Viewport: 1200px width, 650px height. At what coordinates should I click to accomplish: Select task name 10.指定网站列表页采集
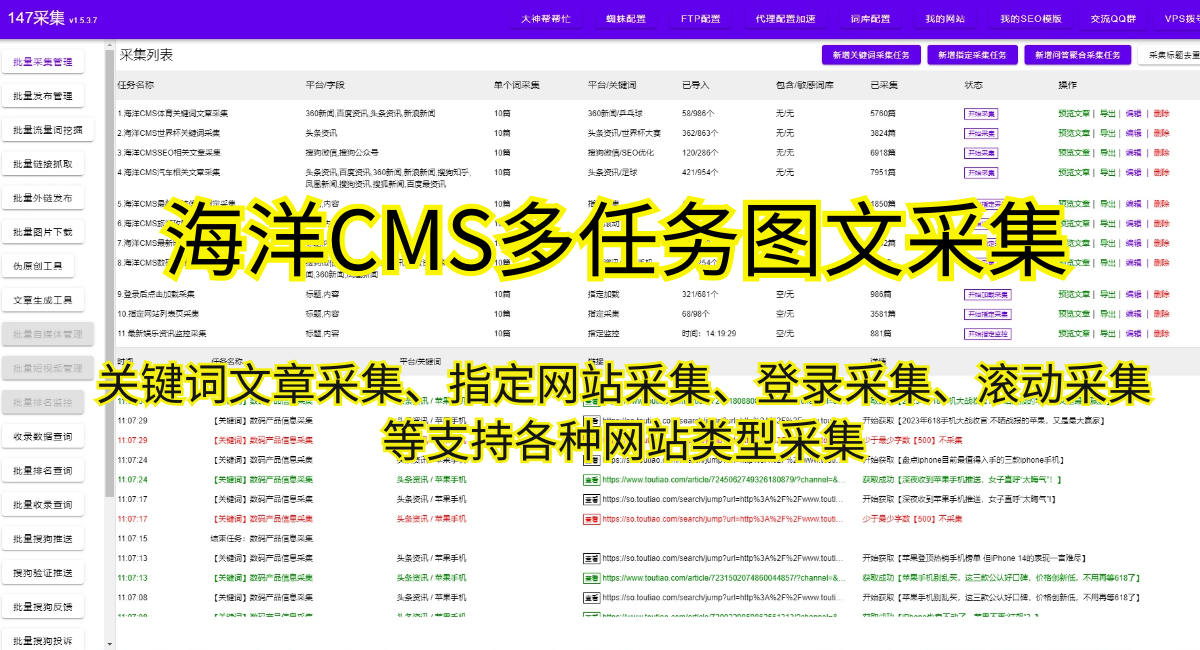[x=158, y=313]
